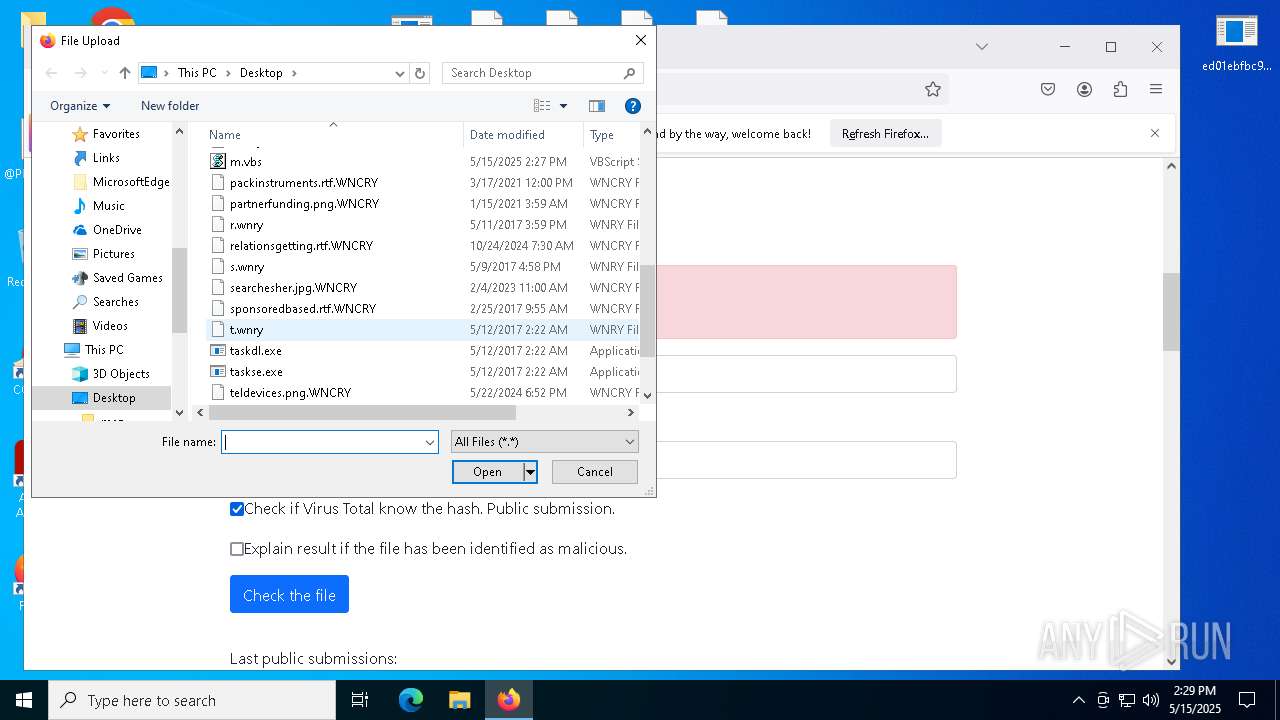Select taskse.exe file
Image resolution: width=1280 pixels, height=720 pixels.
point(256,372)
